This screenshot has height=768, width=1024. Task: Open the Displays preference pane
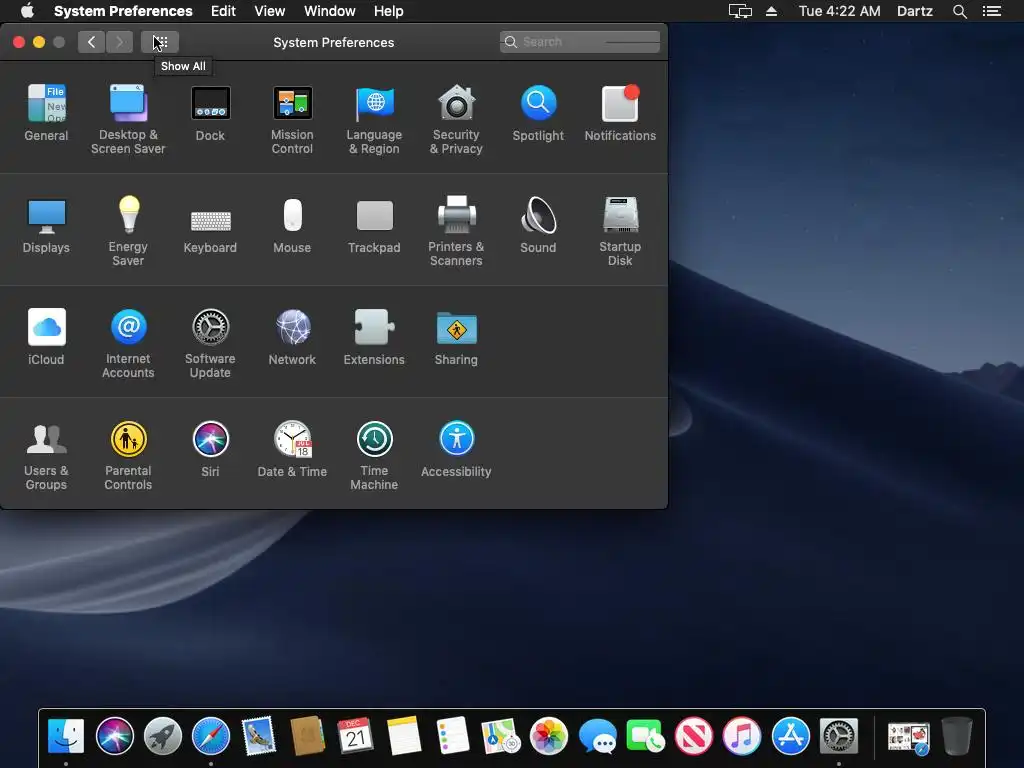tap(46, 225)
